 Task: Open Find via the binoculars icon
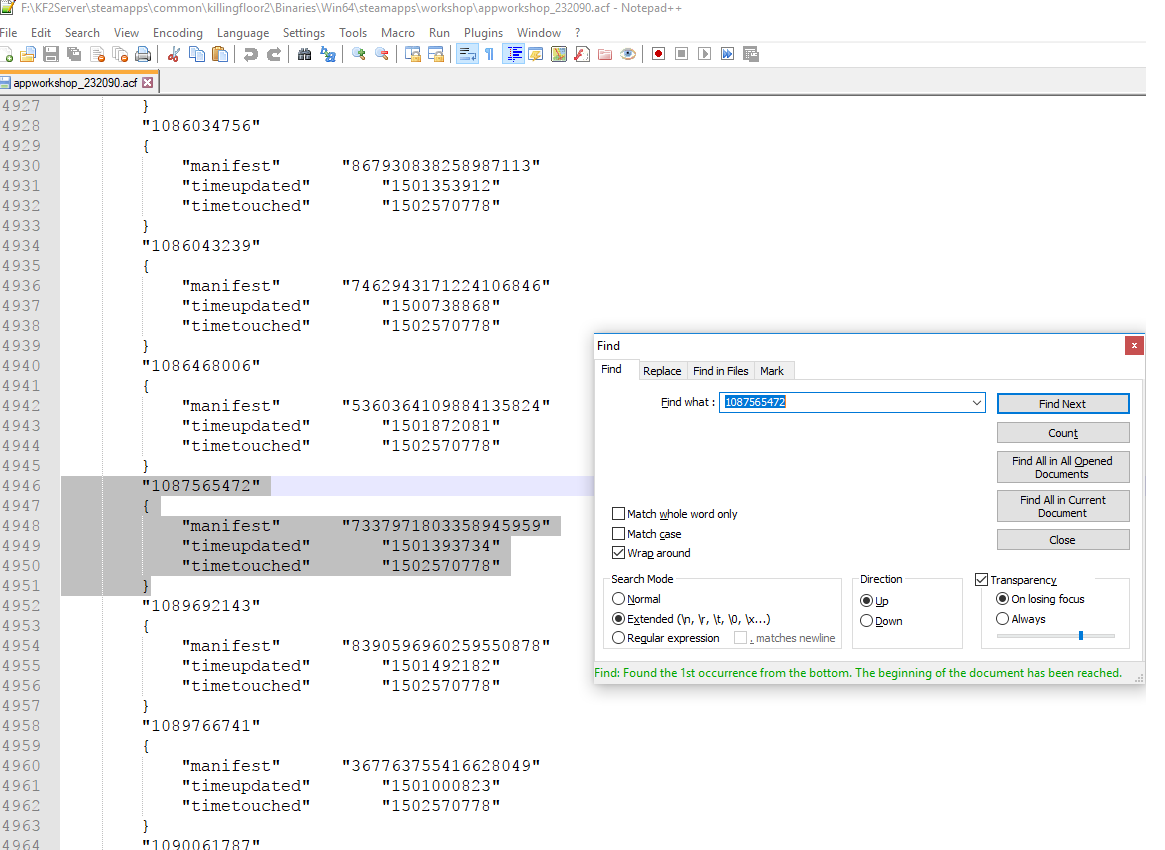point(305,54)
